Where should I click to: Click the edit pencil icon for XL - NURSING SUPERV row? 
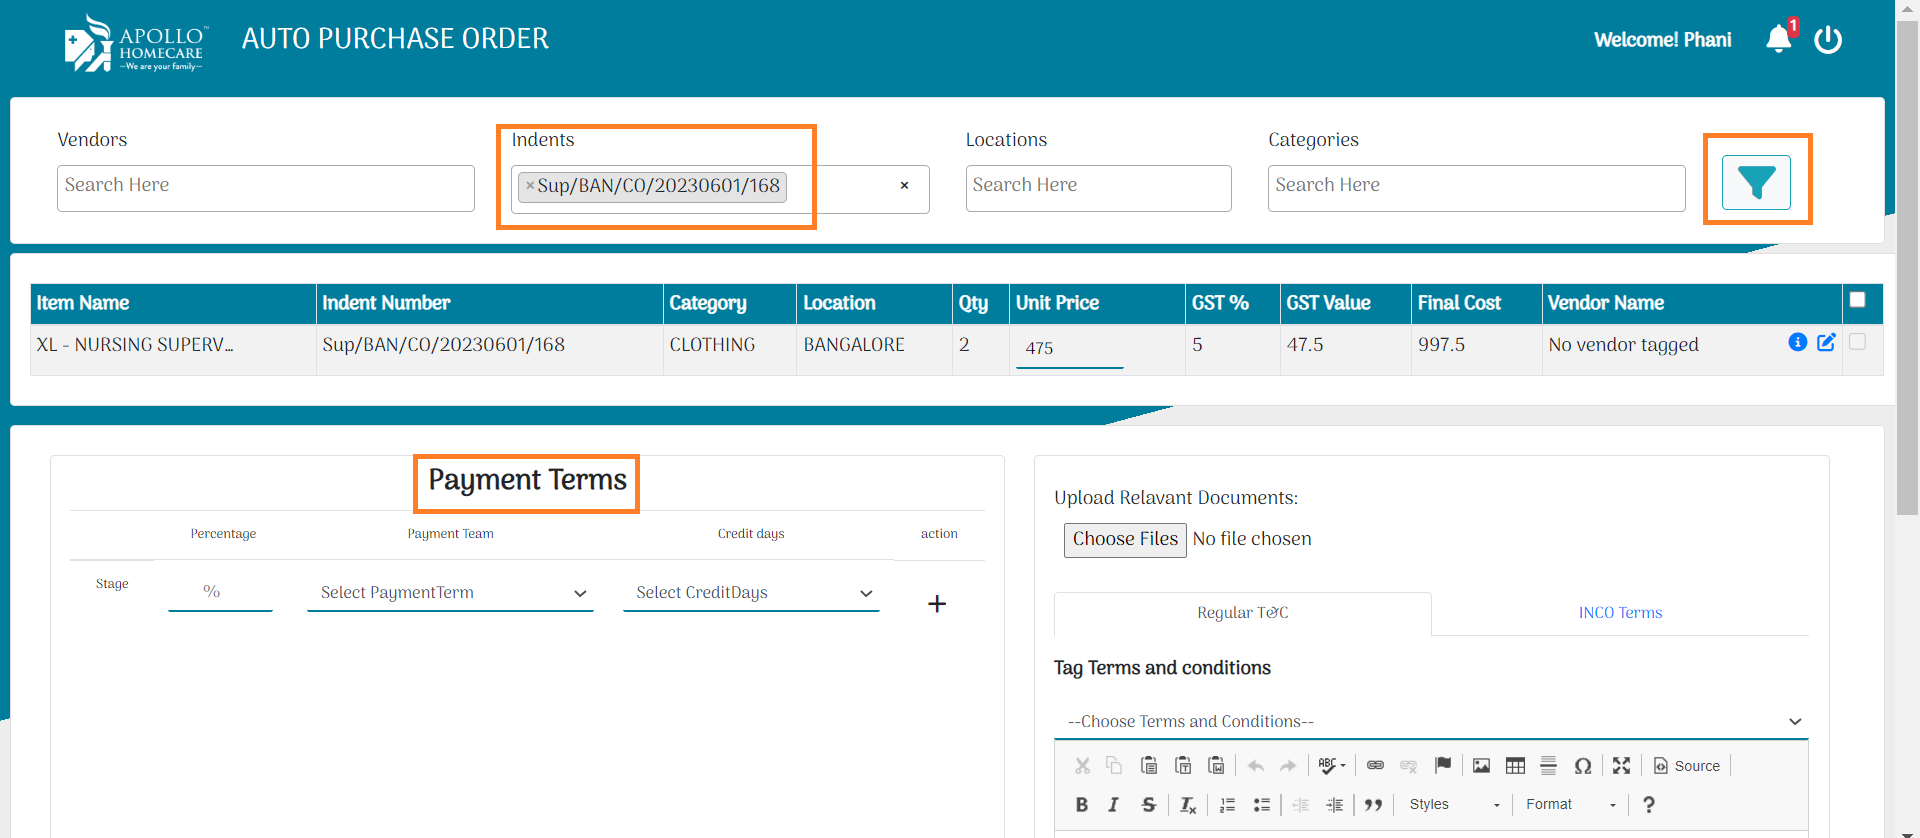pos(1826,342)
